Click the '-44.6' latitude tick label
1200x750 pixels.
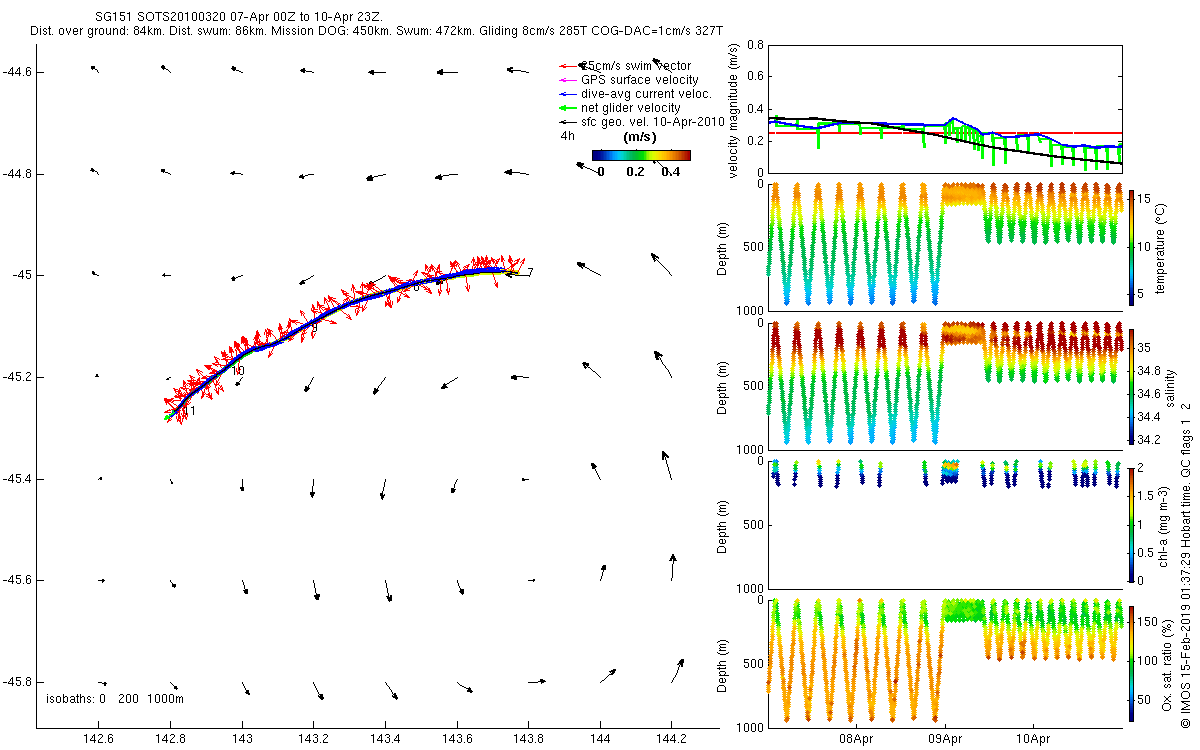coord(19,72)
